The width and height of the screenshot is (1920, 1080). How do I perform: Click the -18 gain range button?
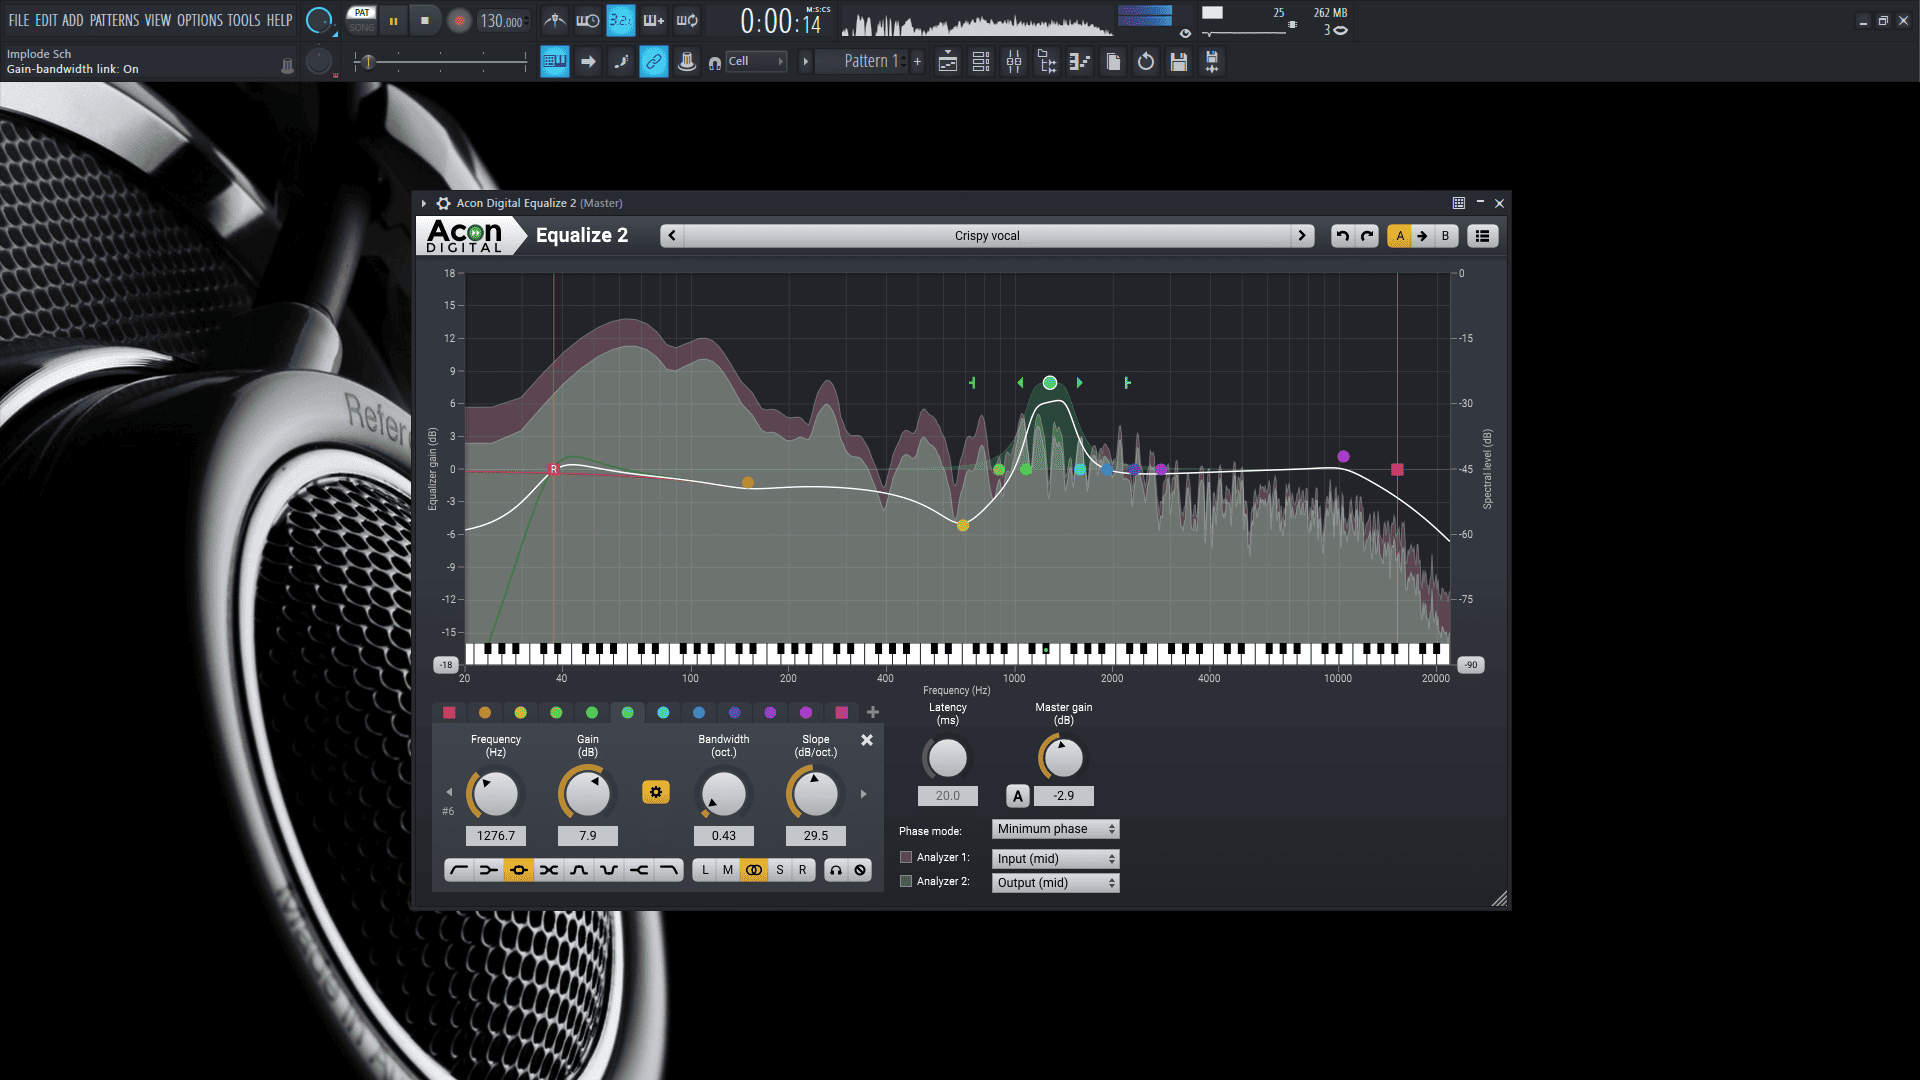pos(446,665)
